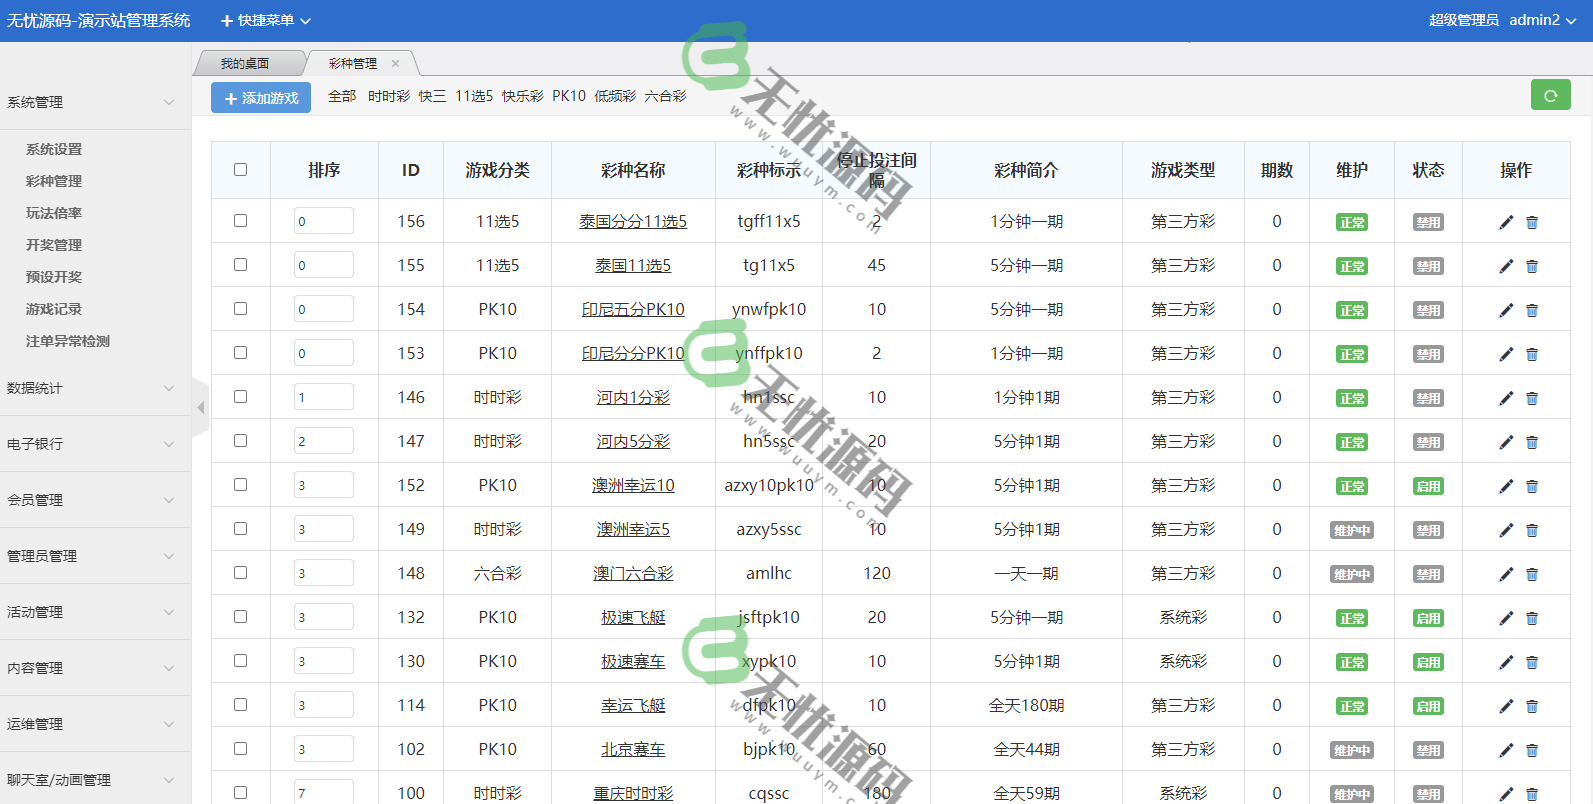Check the box for ID 153 row
1593x804 pixels.
pos(240,352)
